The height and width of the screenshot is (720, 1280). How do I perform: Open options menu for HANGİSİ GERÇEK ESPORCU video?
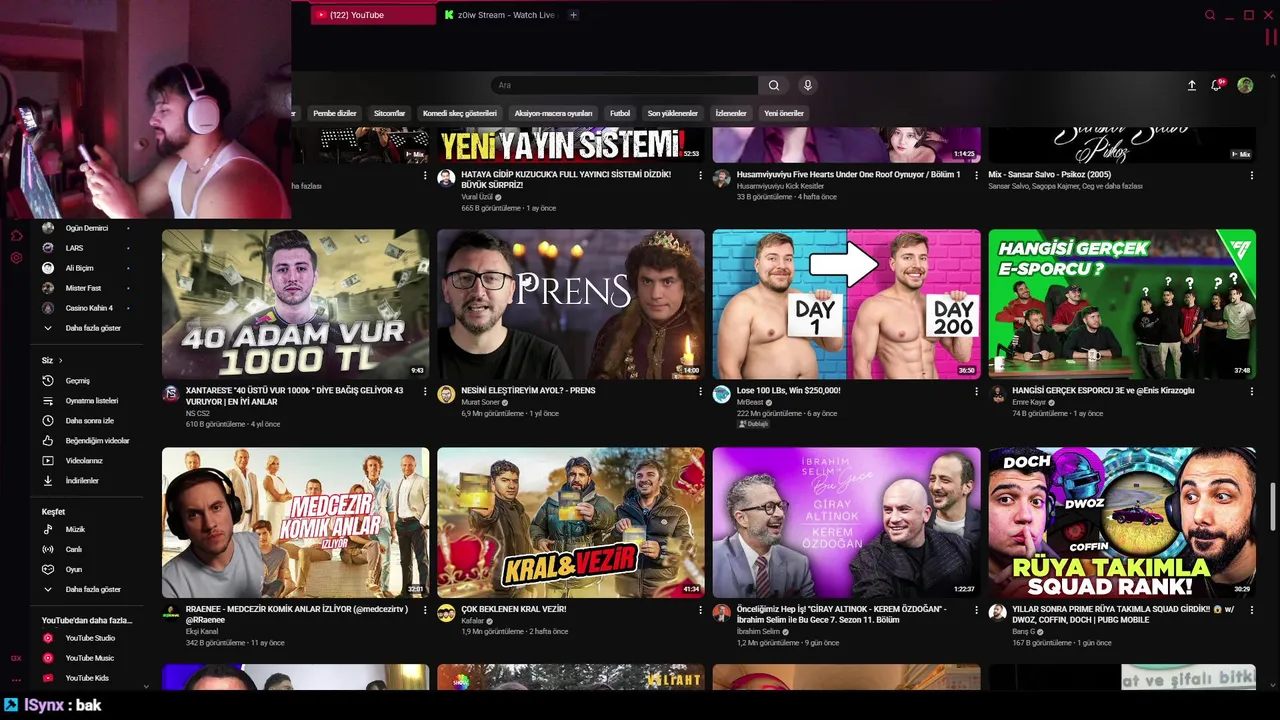1251,392
